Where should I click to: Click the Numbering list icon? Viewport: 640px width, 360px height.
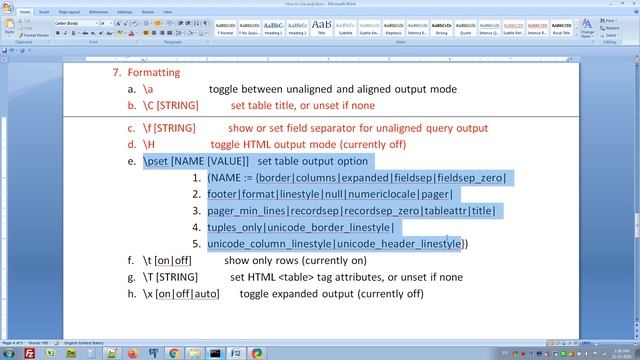coord(158,23)
